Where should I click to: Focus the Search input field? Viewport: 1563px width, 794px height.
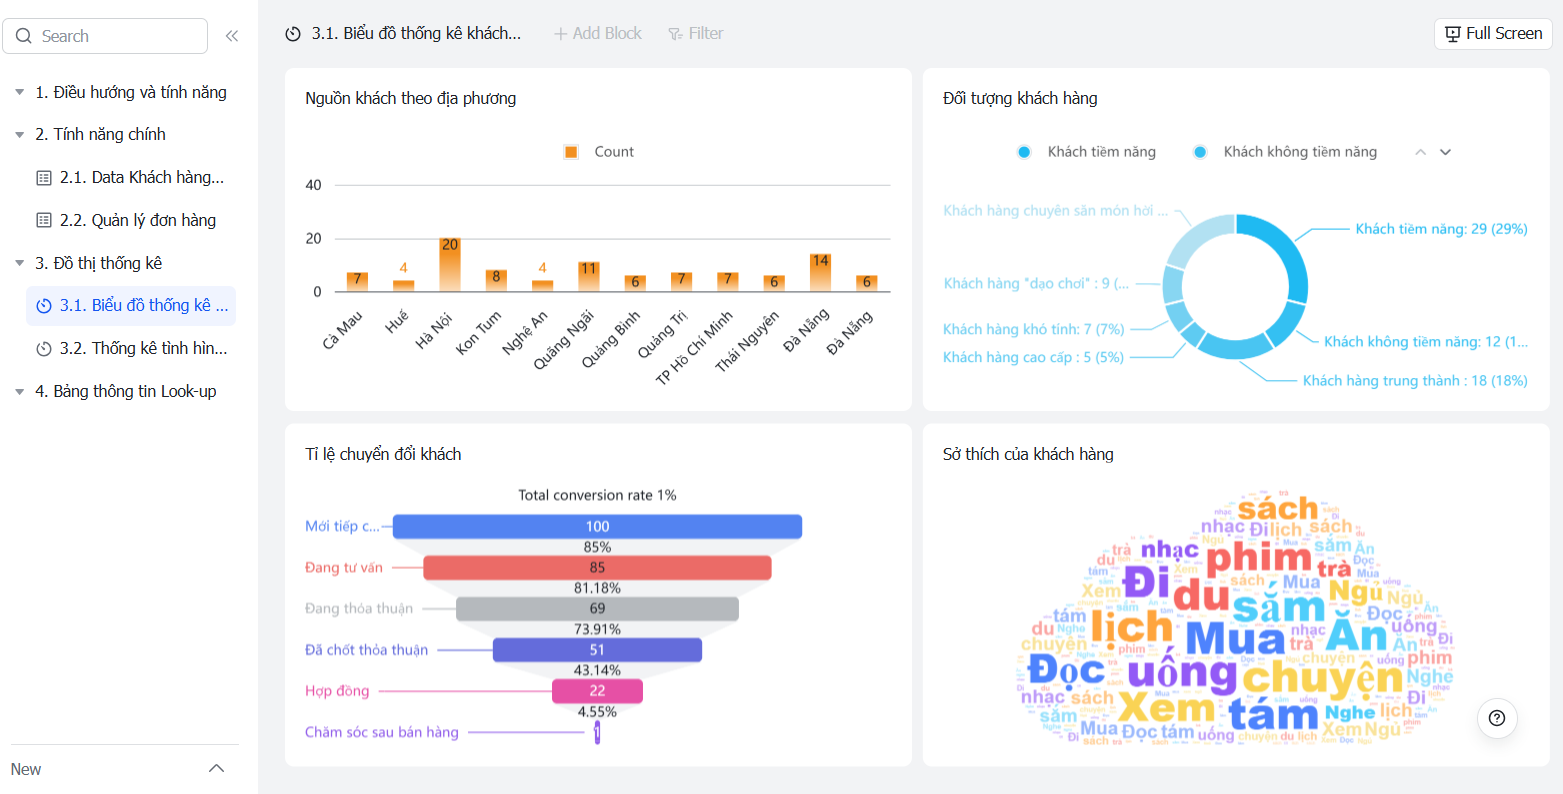coord(105,36)
